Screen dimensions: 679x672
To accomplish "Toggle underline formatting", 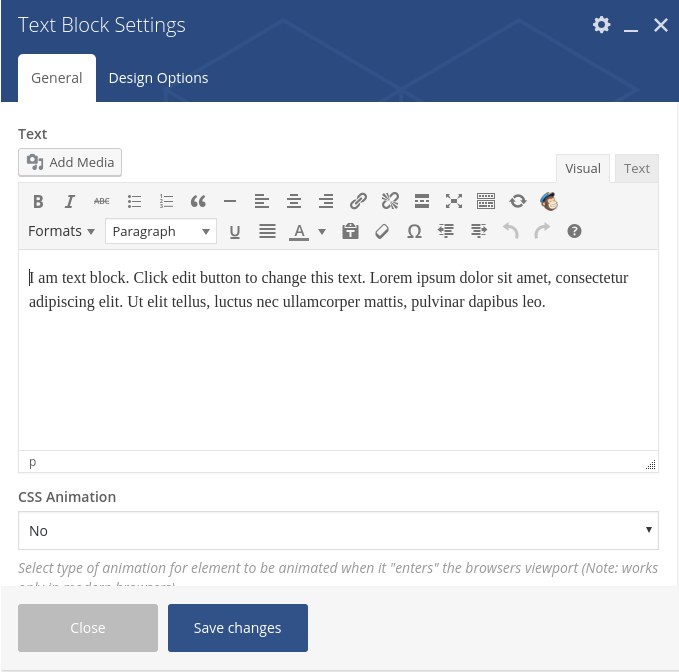I will click(235, 231).
